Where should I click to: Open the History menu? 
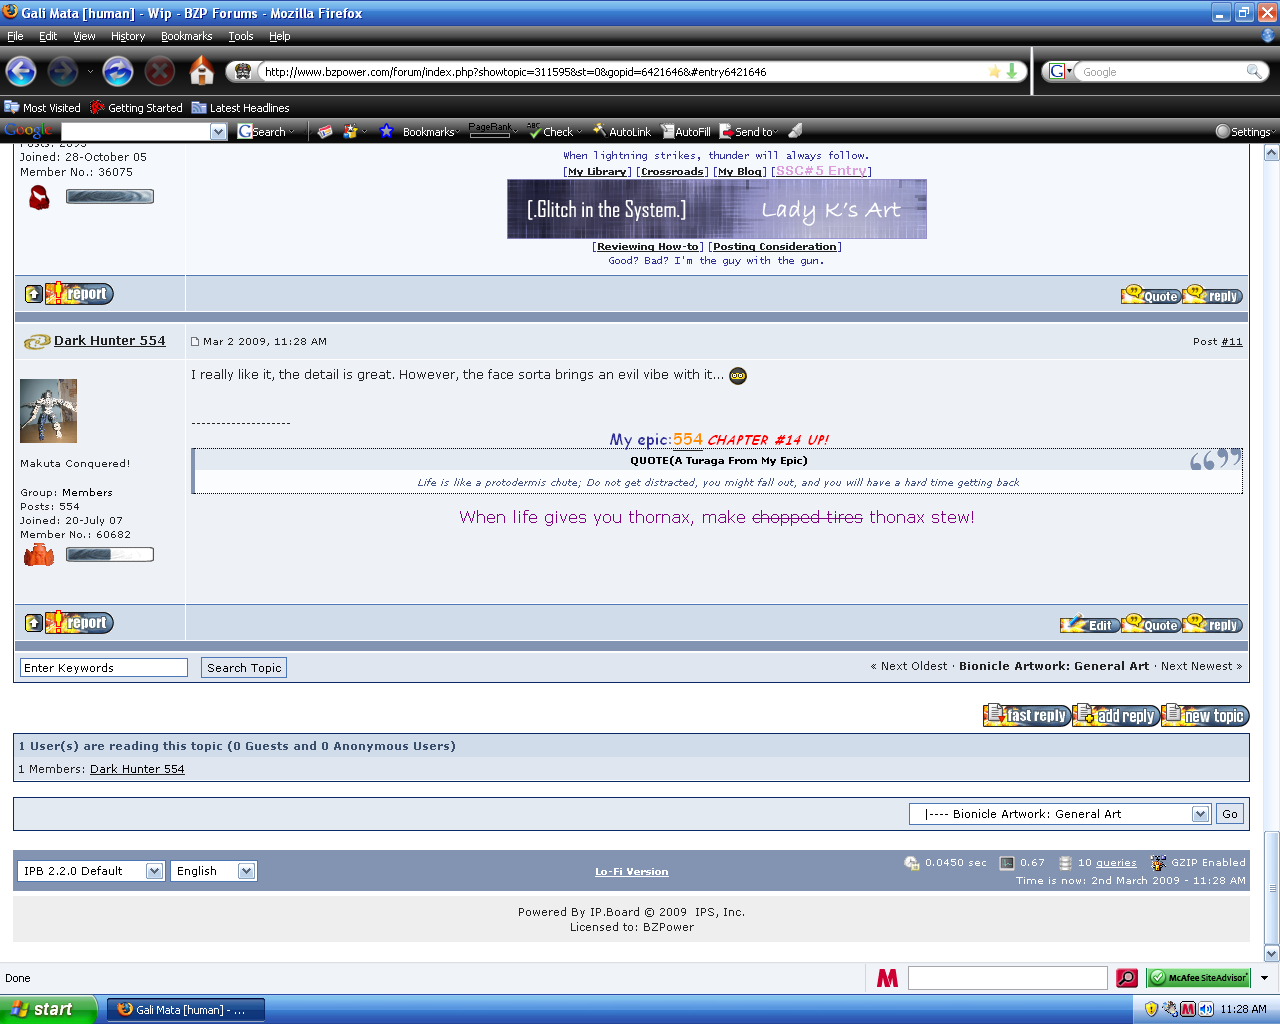click(x=127, y=36)
